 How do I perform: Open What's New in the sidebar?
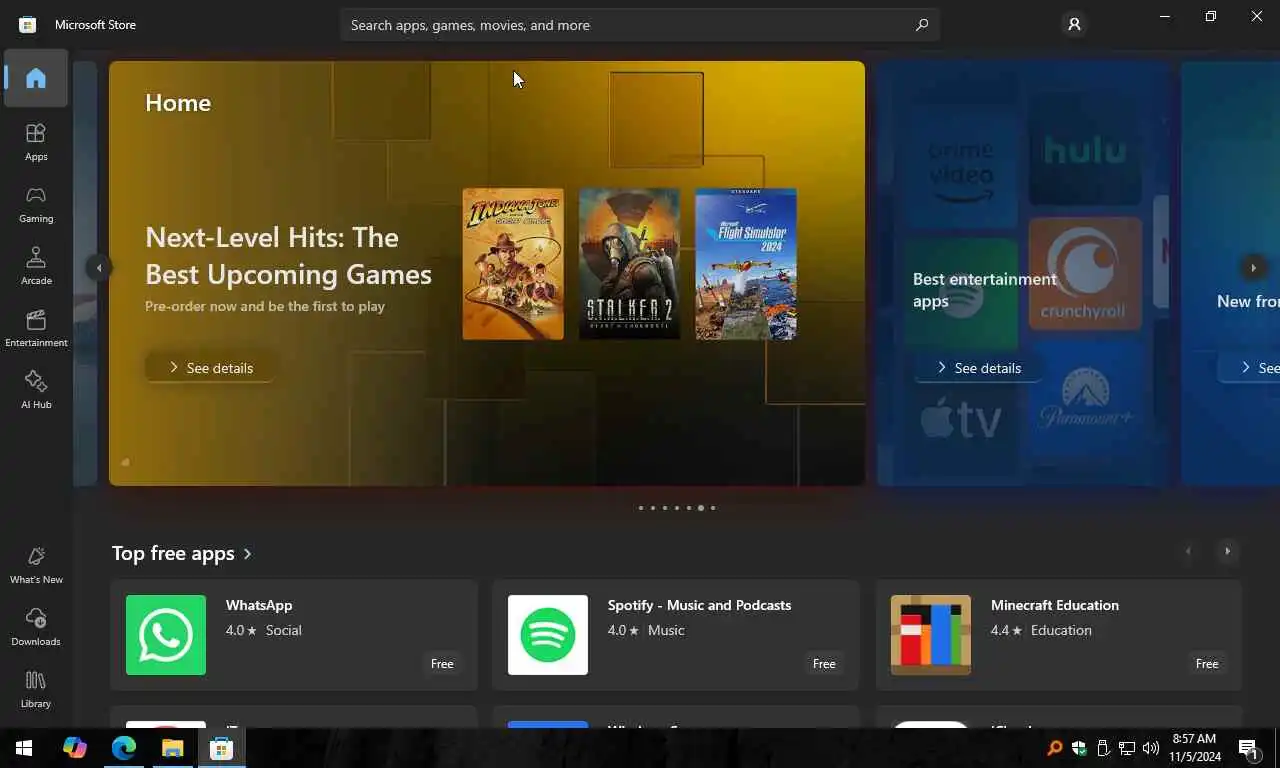coord(36,565)
